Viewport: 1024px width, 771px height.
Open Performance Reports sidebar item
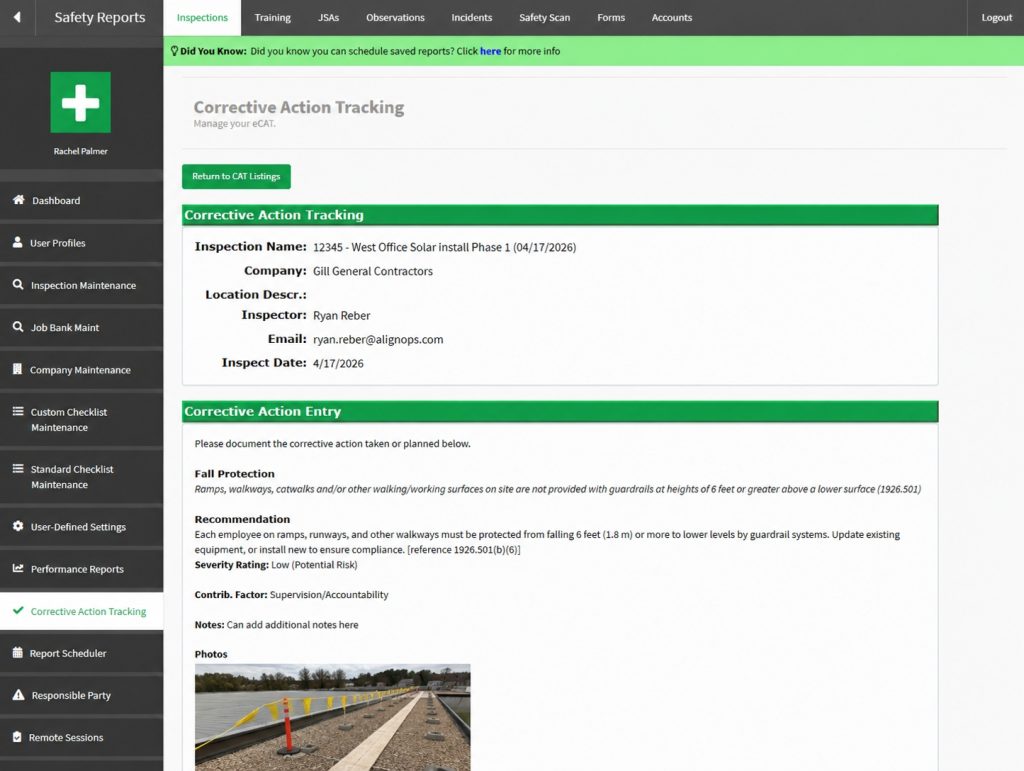82,569
